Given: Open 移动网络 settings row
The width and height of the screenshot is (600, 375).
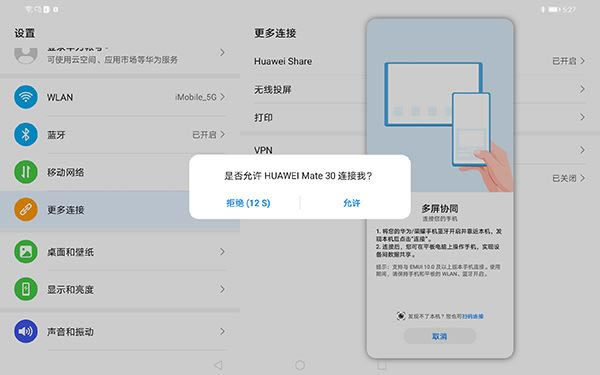Looking at the screenshot, I should (120, 172).
